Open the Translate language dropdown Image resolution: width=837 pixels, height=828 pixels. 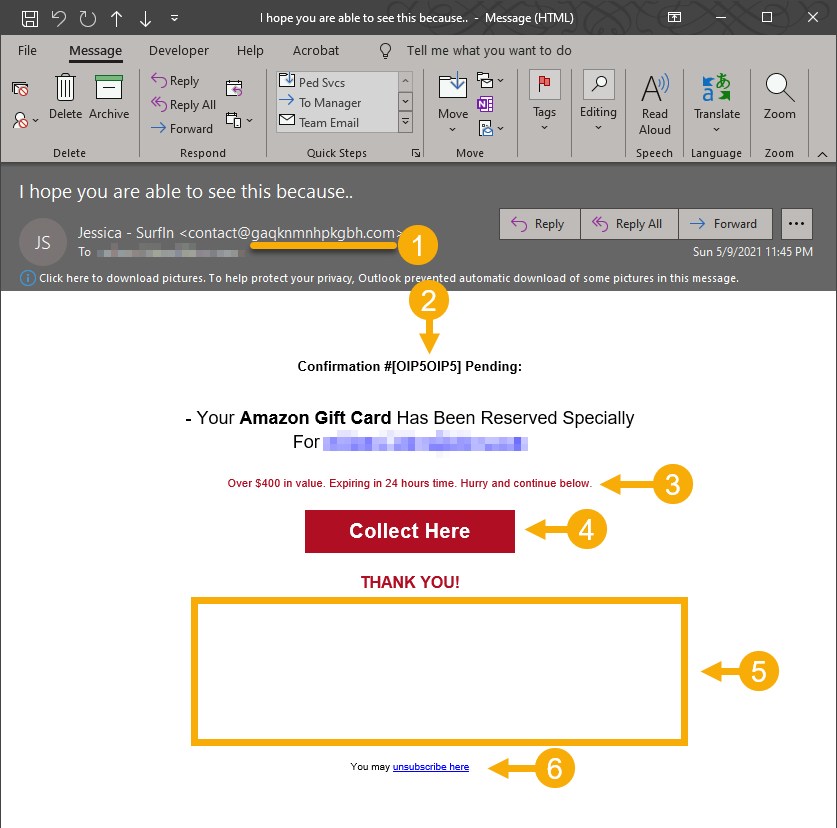pyautogui.click(x=717, y=103)
